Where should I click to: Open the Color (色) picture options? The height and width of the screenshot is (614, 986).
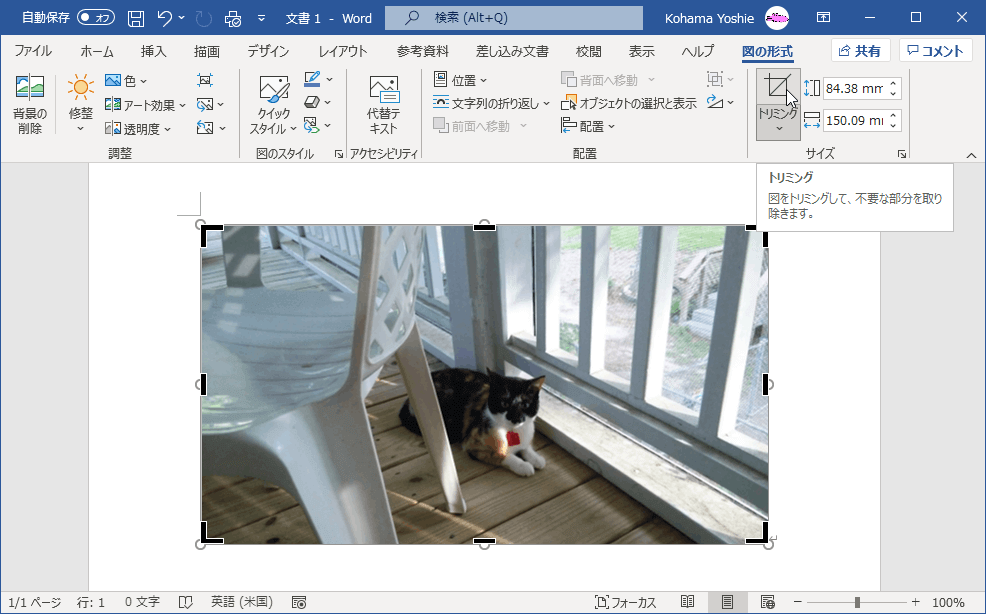126,81
